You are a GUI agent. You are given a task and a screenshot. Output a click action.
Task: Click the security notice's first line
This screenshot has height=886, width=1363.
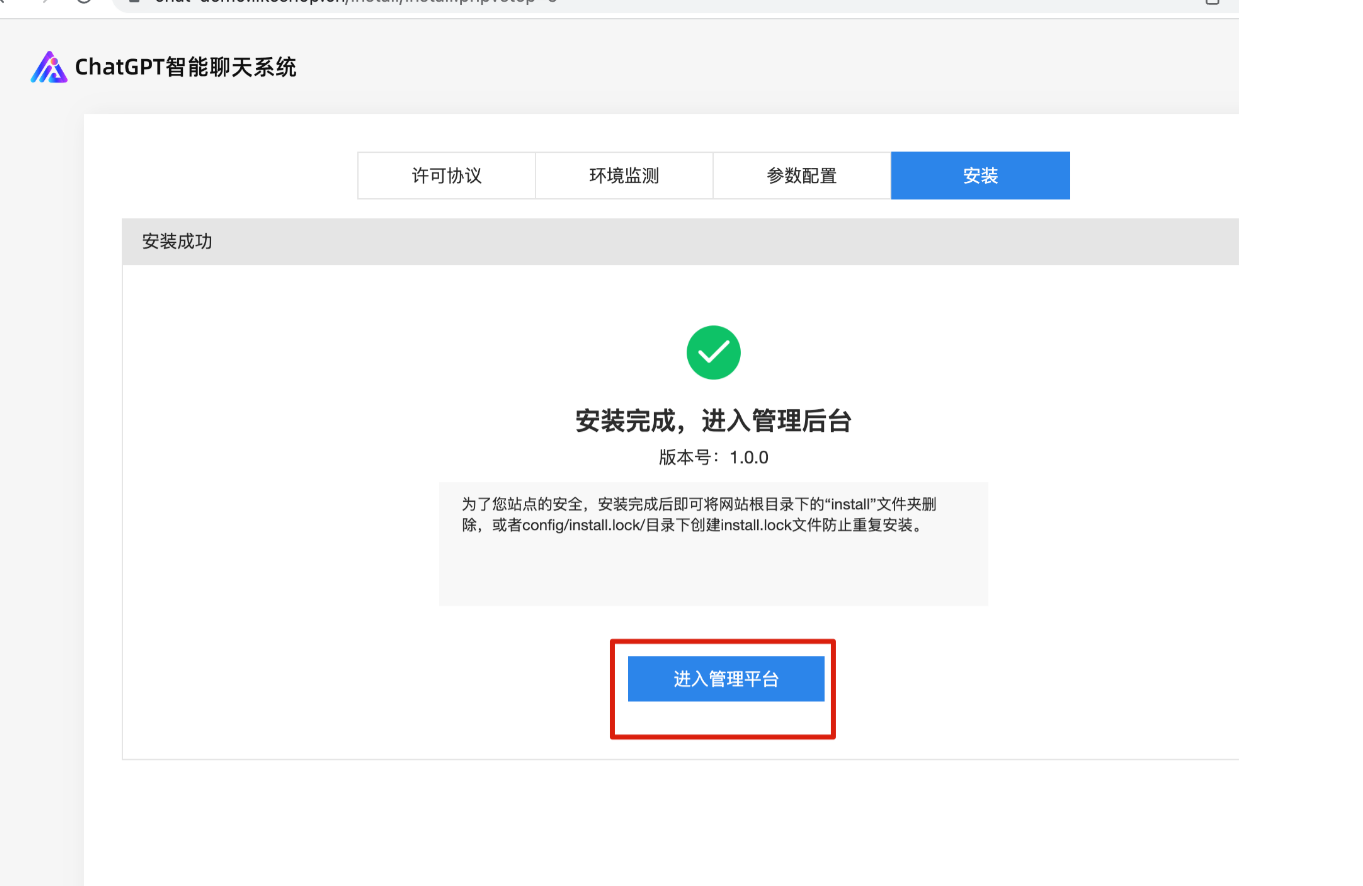tap(698, 504)
